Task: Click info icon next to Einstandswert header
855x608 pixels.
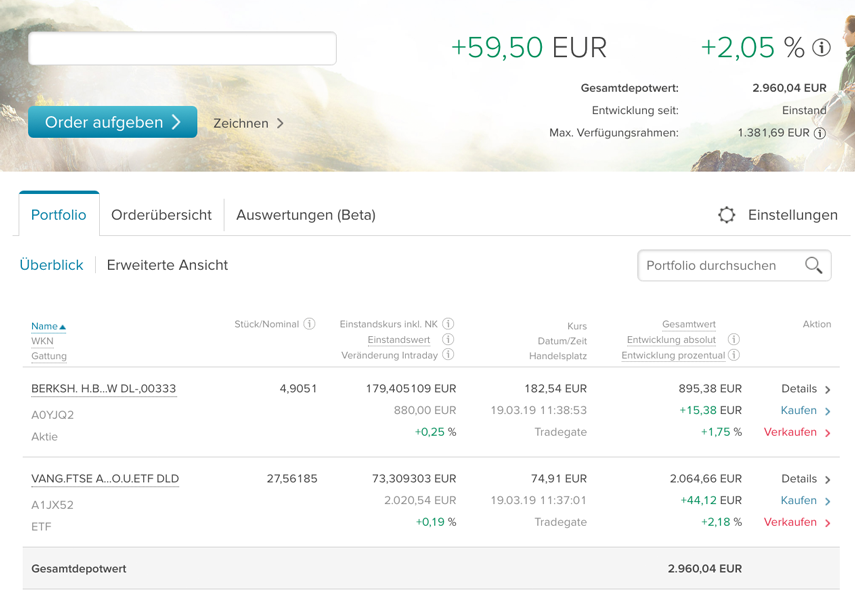Action: point(448,340)
